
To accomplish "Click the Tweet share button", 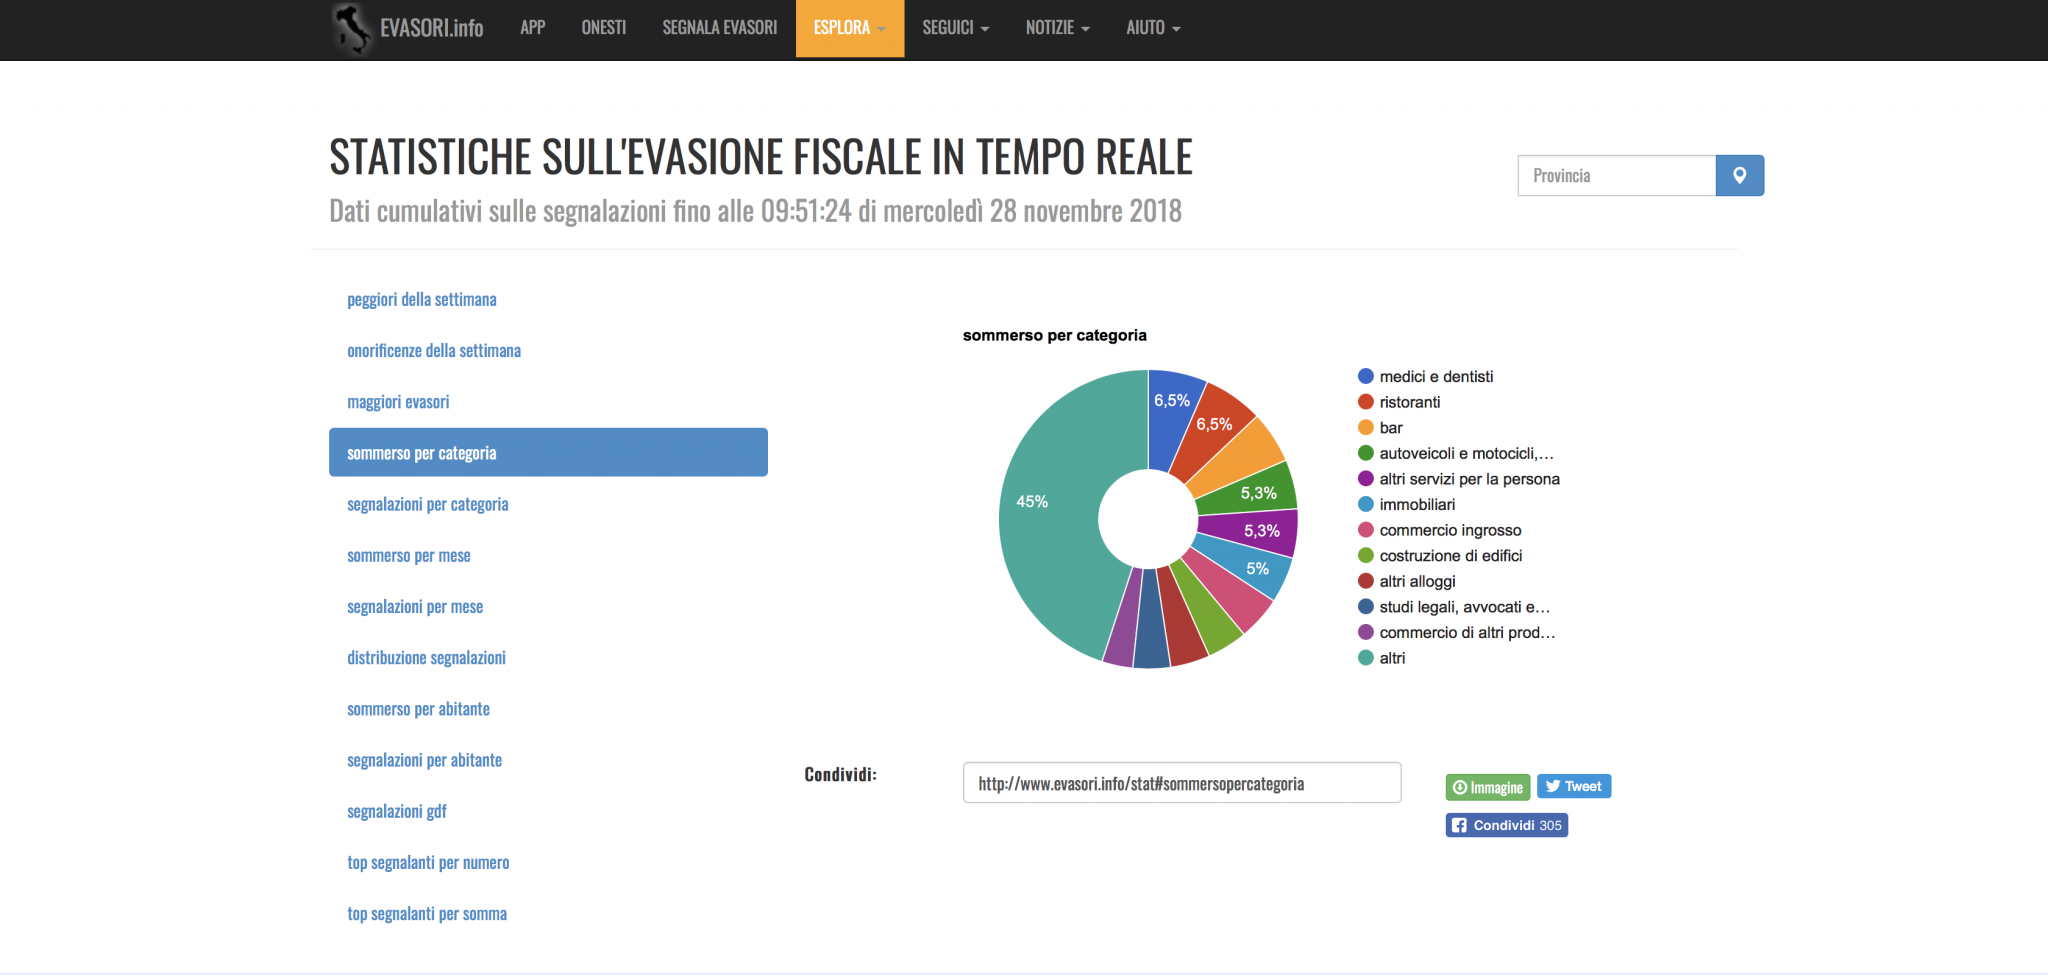I will (1573, 787).
